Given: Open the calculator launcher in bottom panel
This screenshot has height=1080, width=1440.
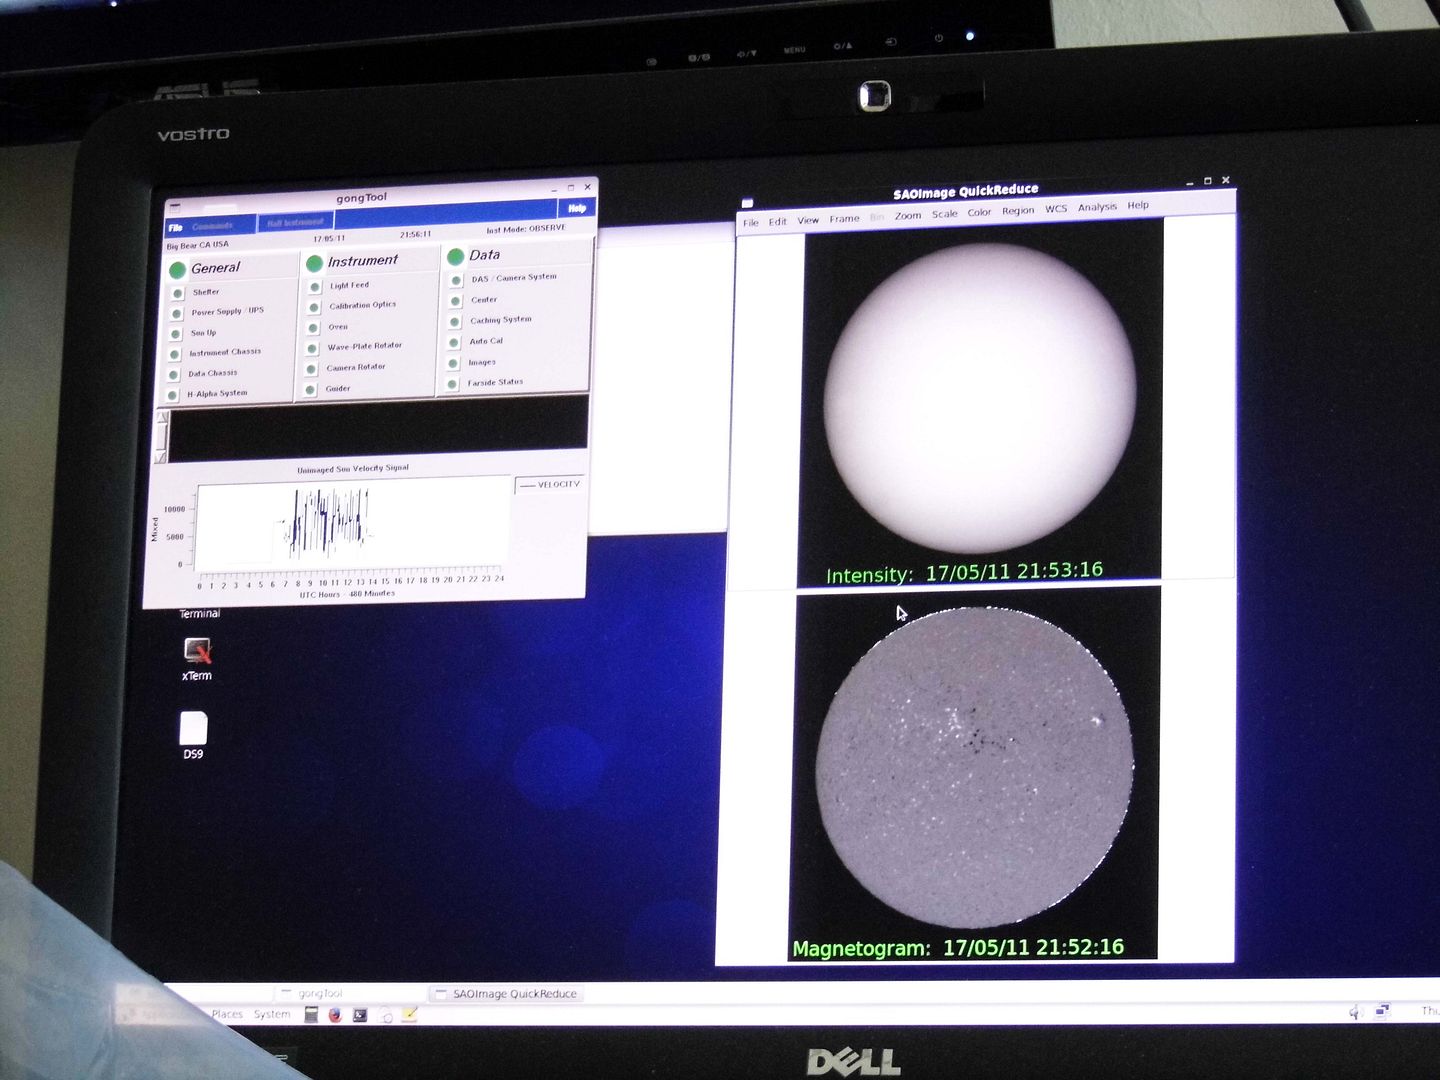Looking at the screenshot, I should coord(311,1014).
